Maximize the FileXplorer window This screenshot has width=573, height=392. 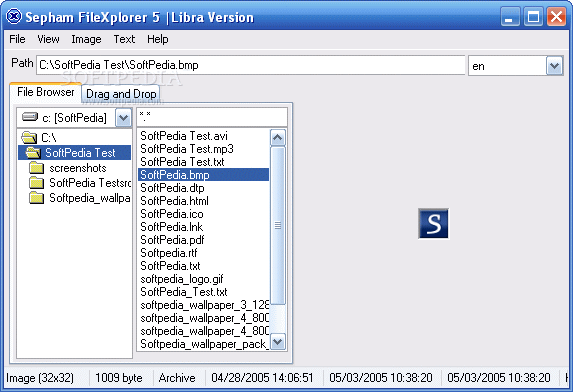533,17
